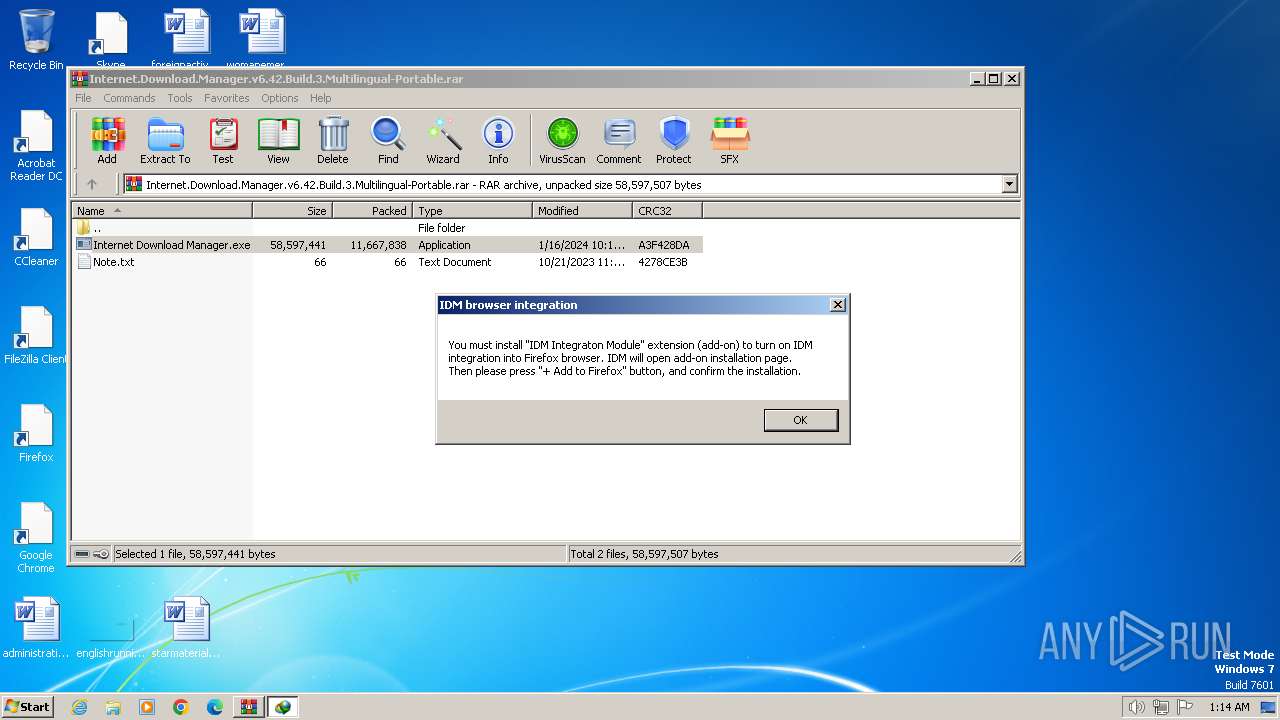The width and height of the screenshot is (1280, 720).
Task: Open Skype desktop shortcut
Action: click(110, 40)
